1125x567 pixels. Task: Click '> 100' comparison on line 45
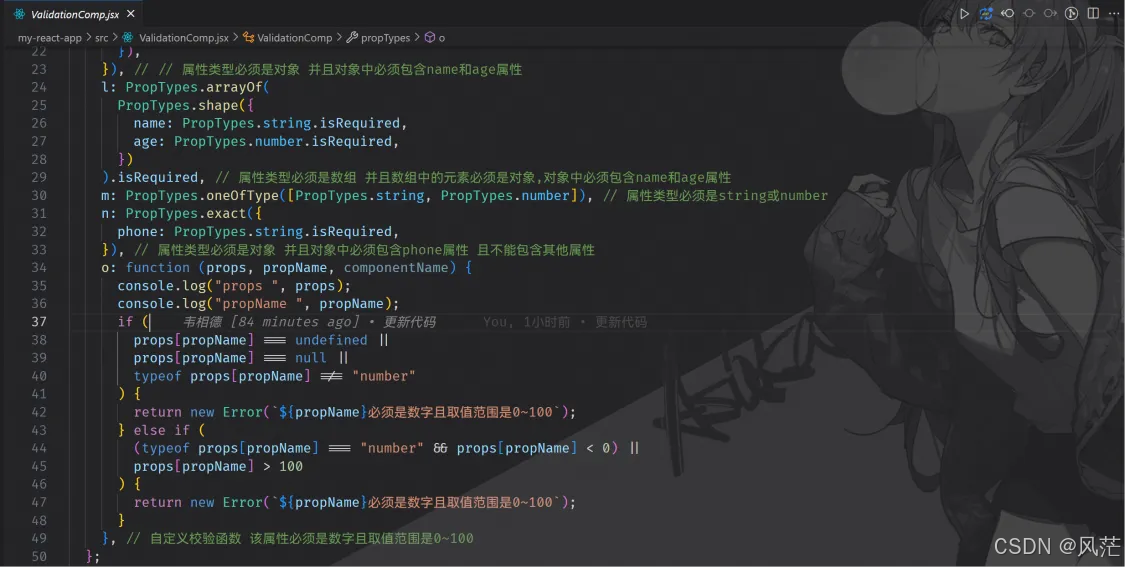point(283,466)
